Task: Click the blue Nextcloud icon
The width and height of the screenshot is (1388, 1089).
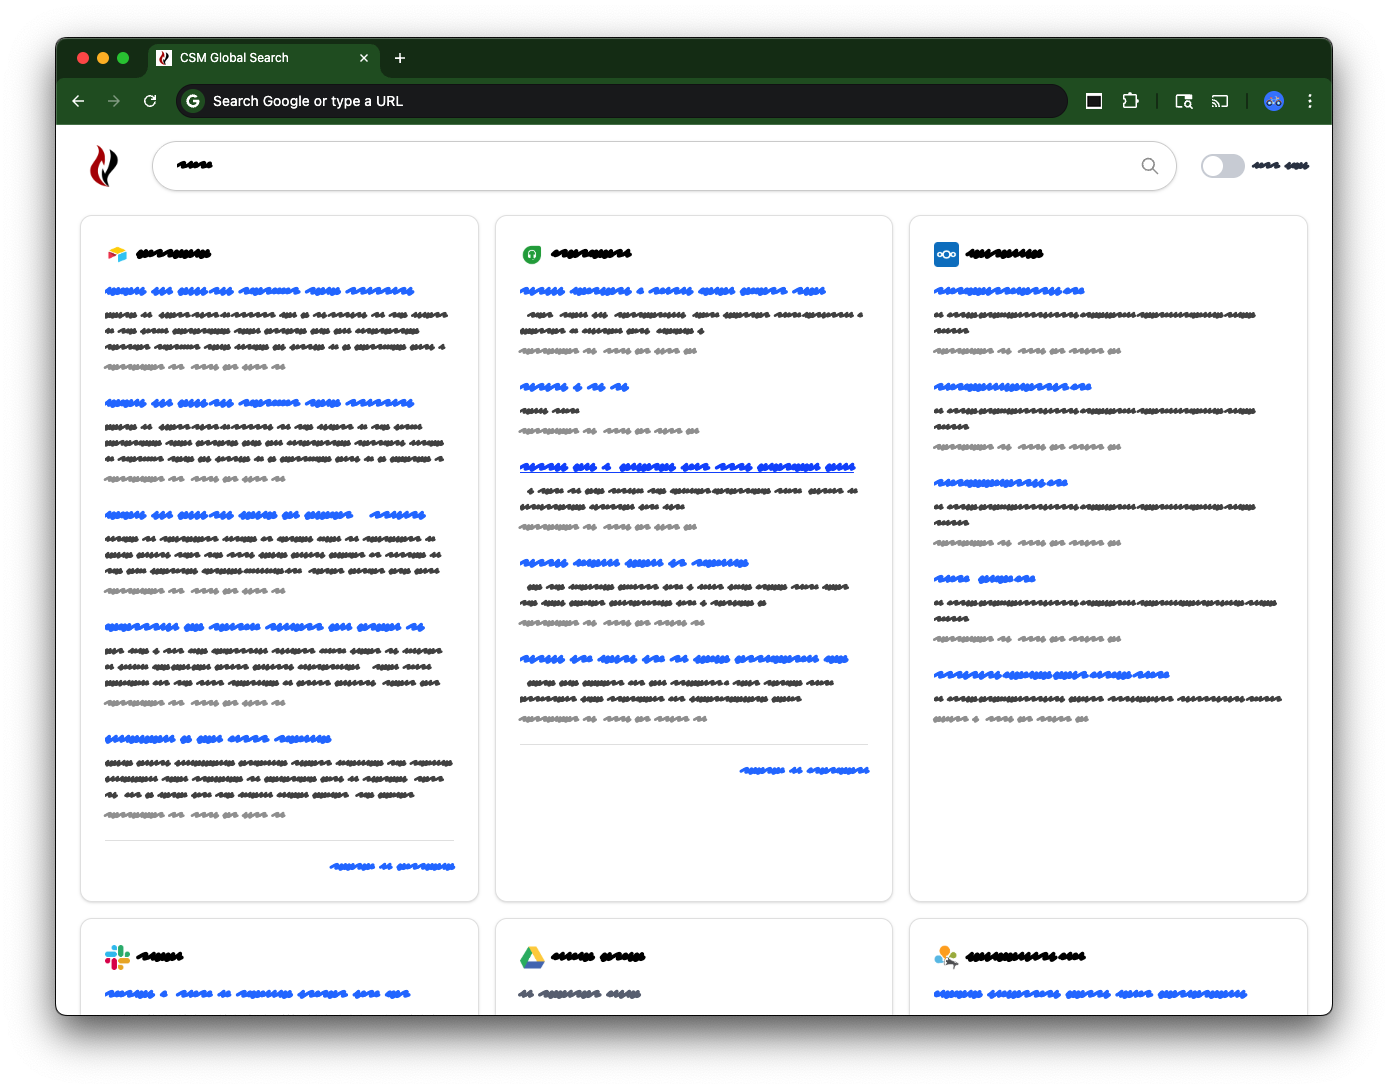Action: (946, 254)
